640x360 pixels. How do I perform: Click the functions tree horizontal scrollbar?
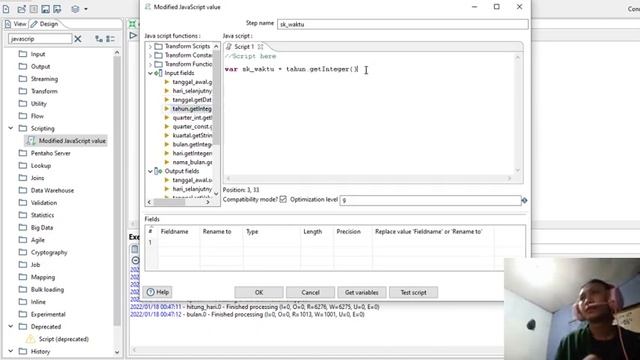coord(178,202)
